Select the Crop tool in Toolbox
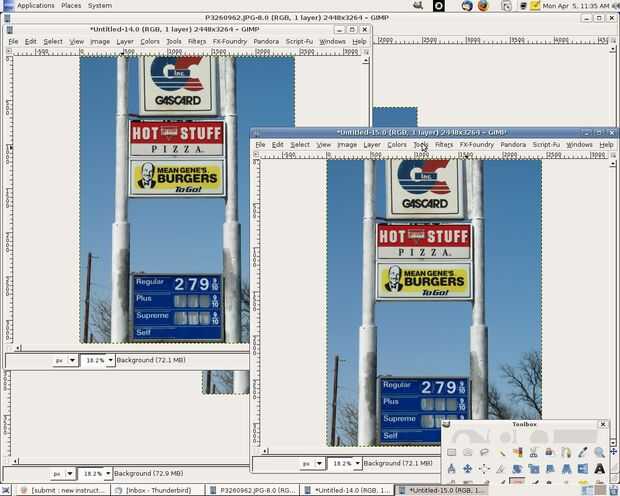 (501, 469)
